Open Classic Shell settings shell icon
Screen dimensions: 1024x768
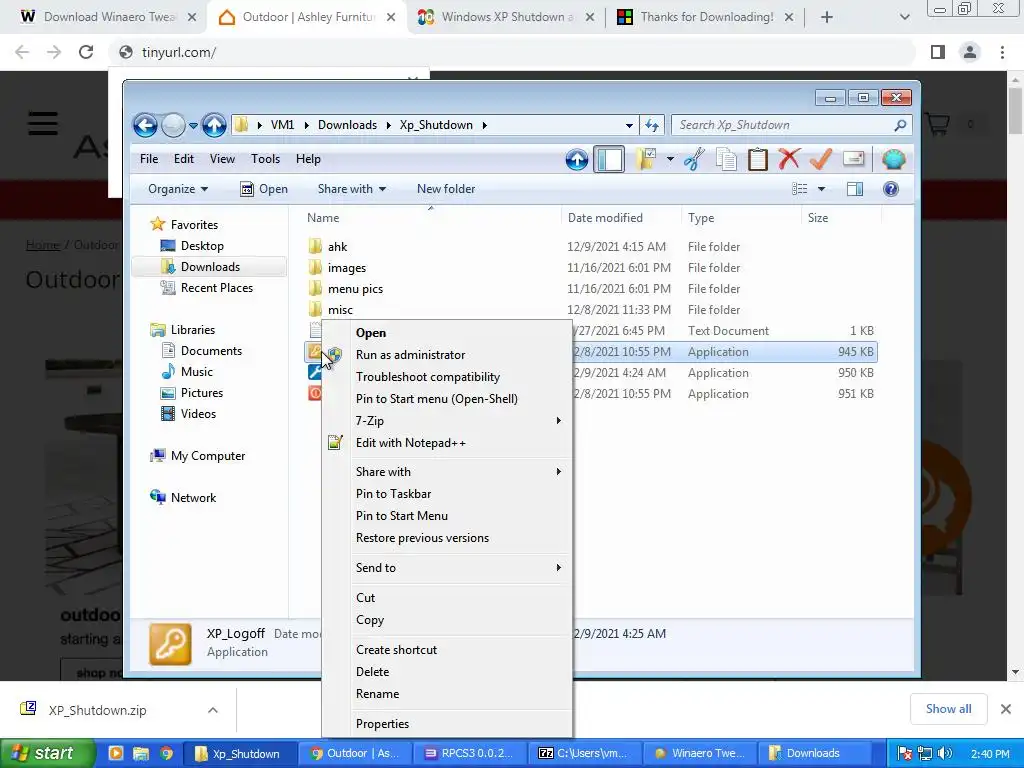point(893,159)
